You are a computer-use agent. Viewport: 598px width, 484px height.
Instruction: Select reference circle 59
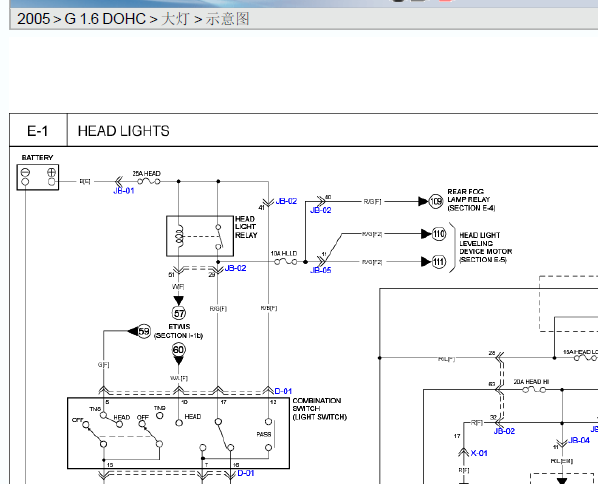[144, 331]
